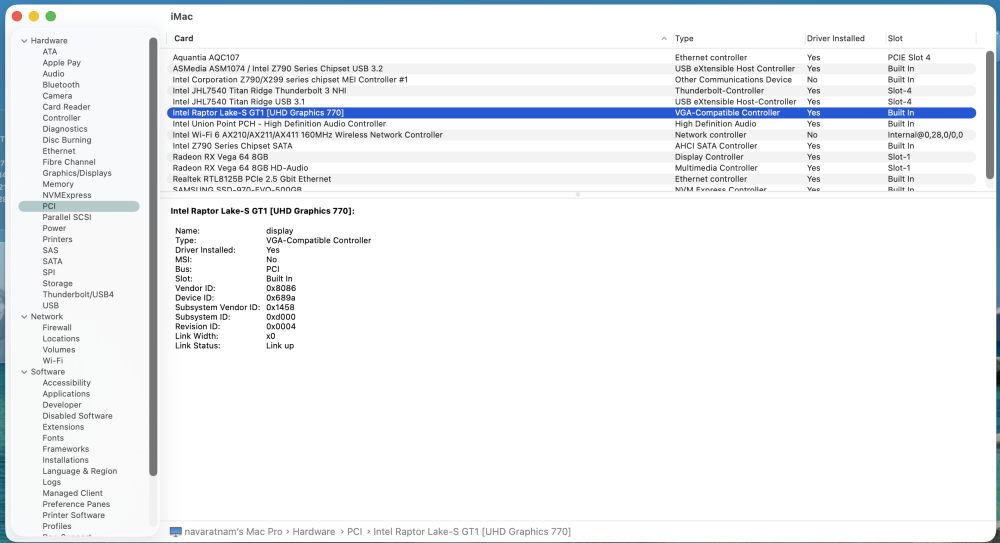Select Language & Region in sidebar
The image size is (1000, 543).
tap(80, 472)
